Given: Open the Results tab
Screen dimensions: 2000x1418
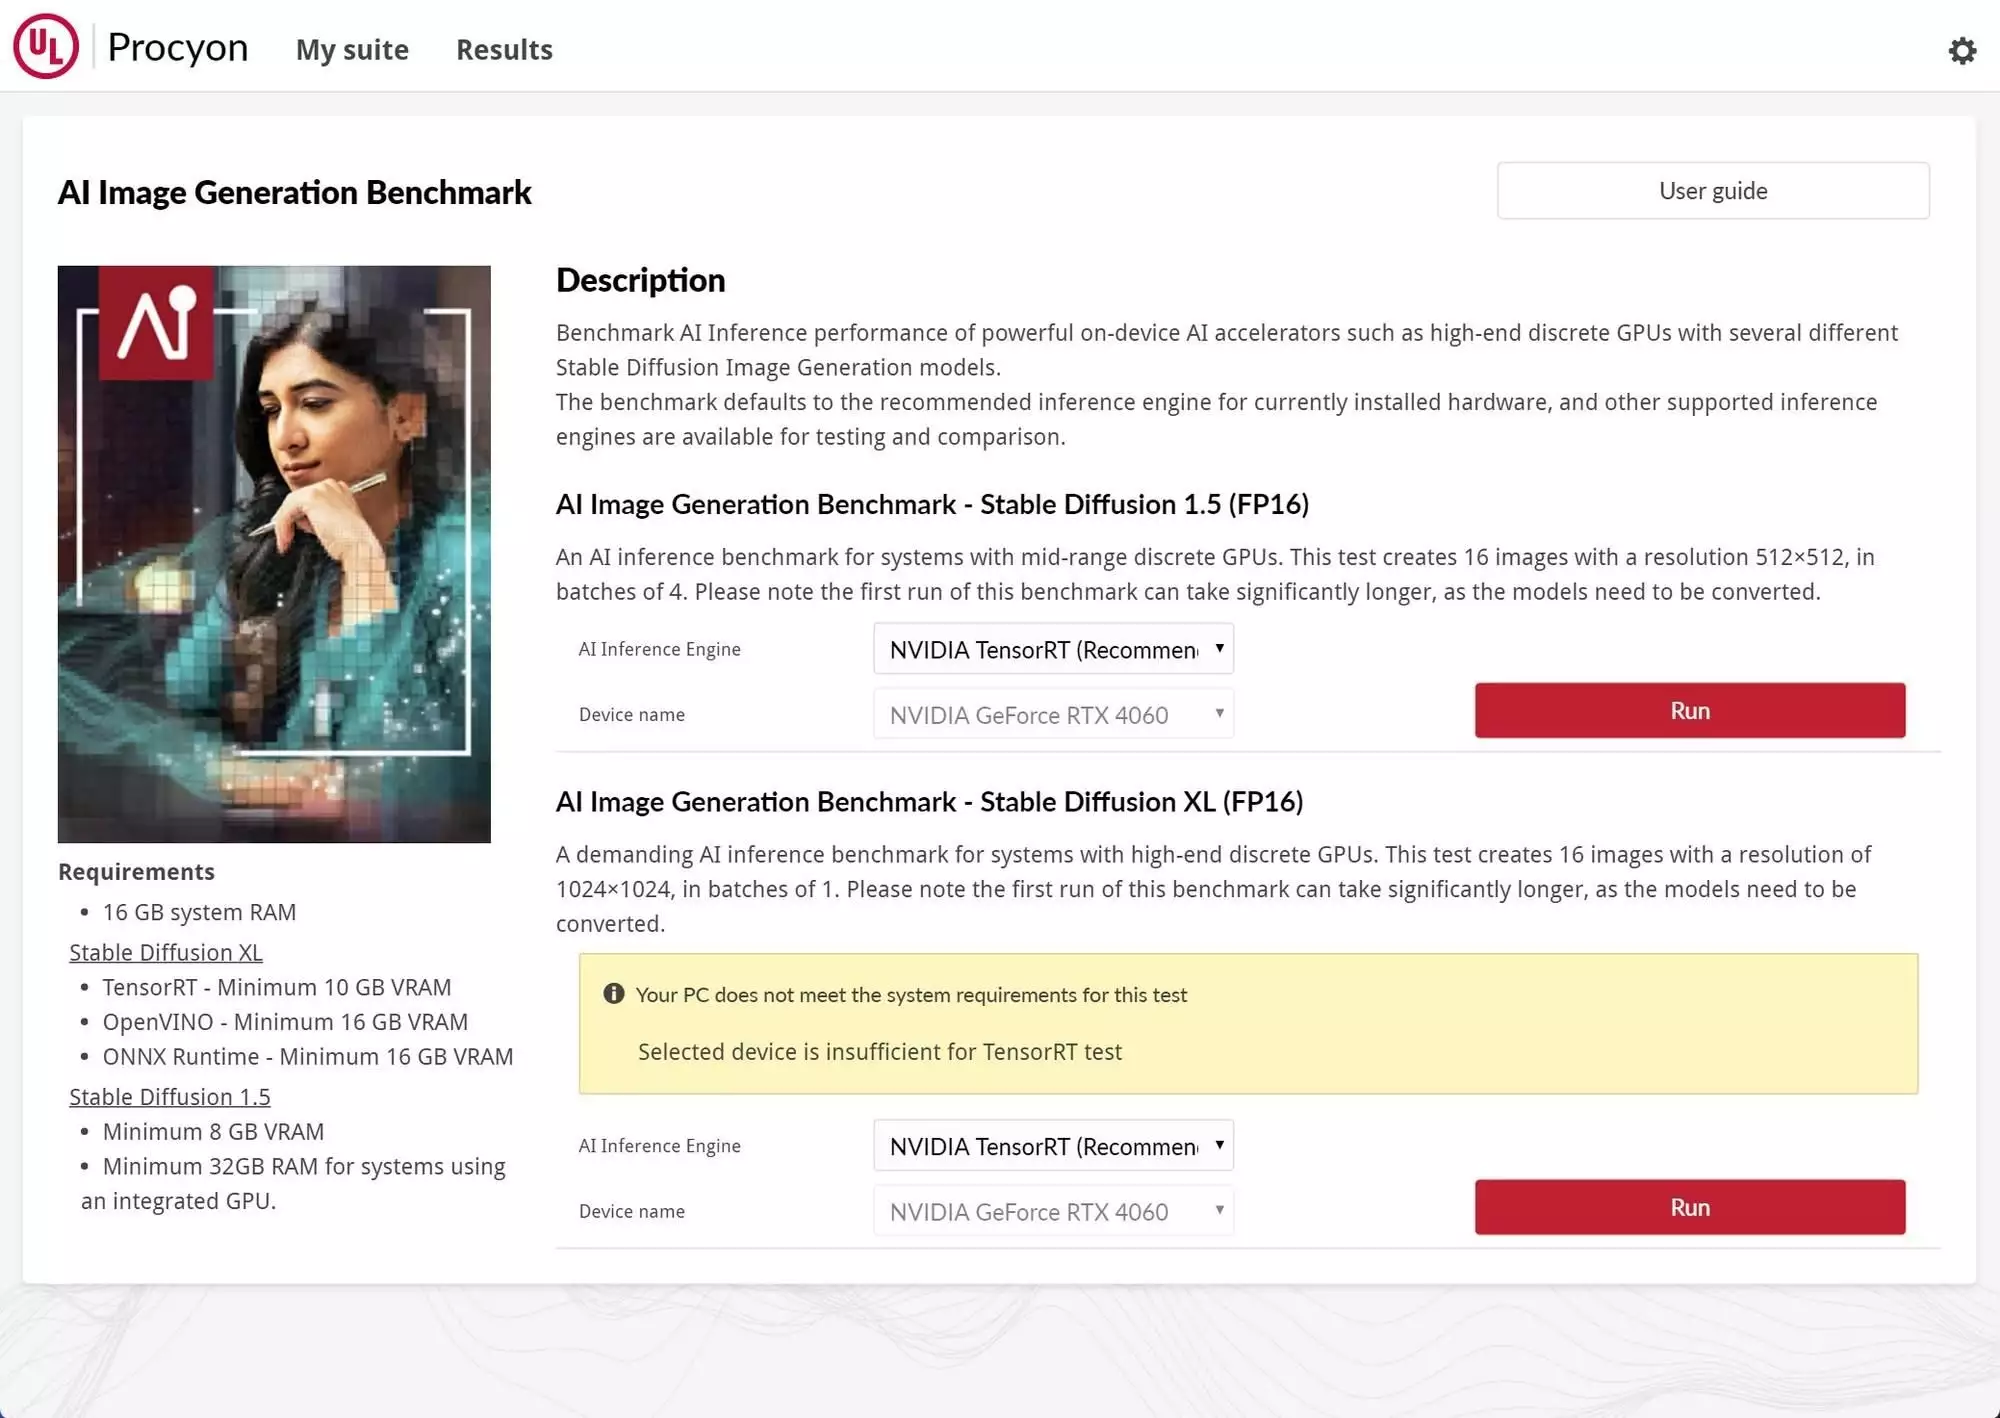Looking at the screenshot, I should [x=504, y=50].
